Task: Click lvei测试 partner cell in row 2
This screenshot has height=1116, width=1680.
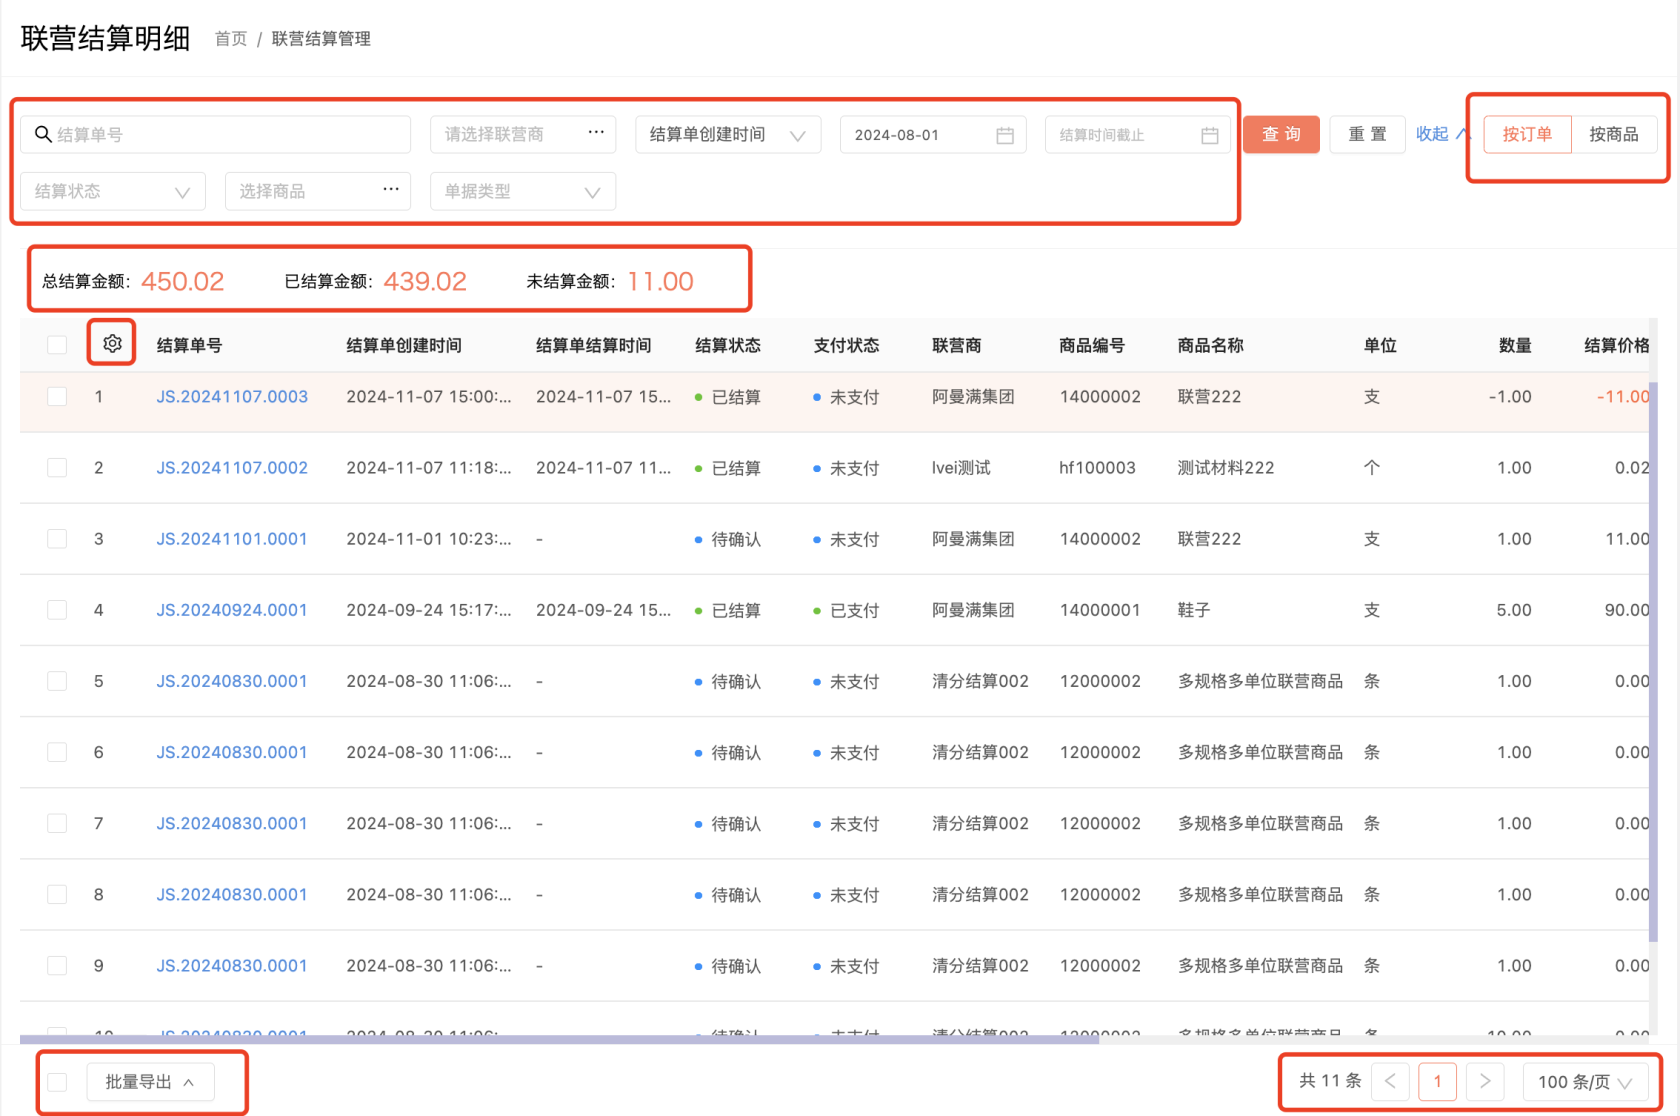Action: click(x=961, y=467)
